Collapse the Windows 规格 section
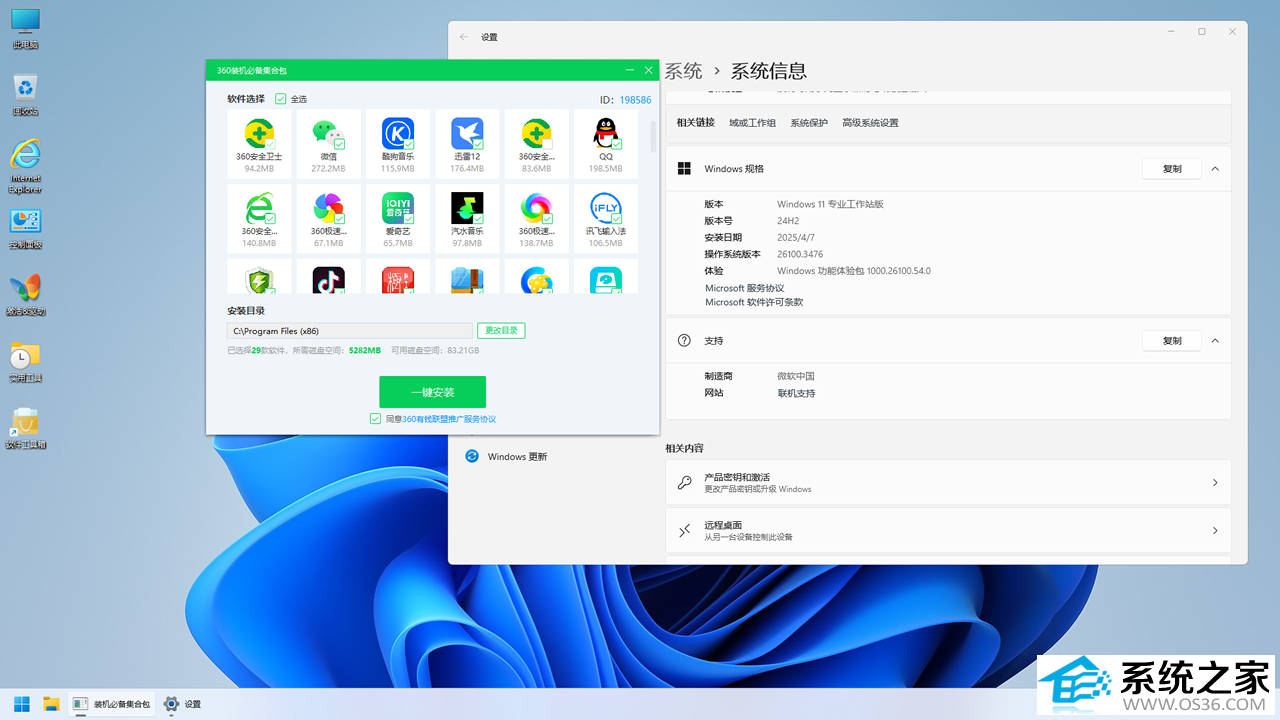Screen dimensions: 1280x720 point(1215,169)
